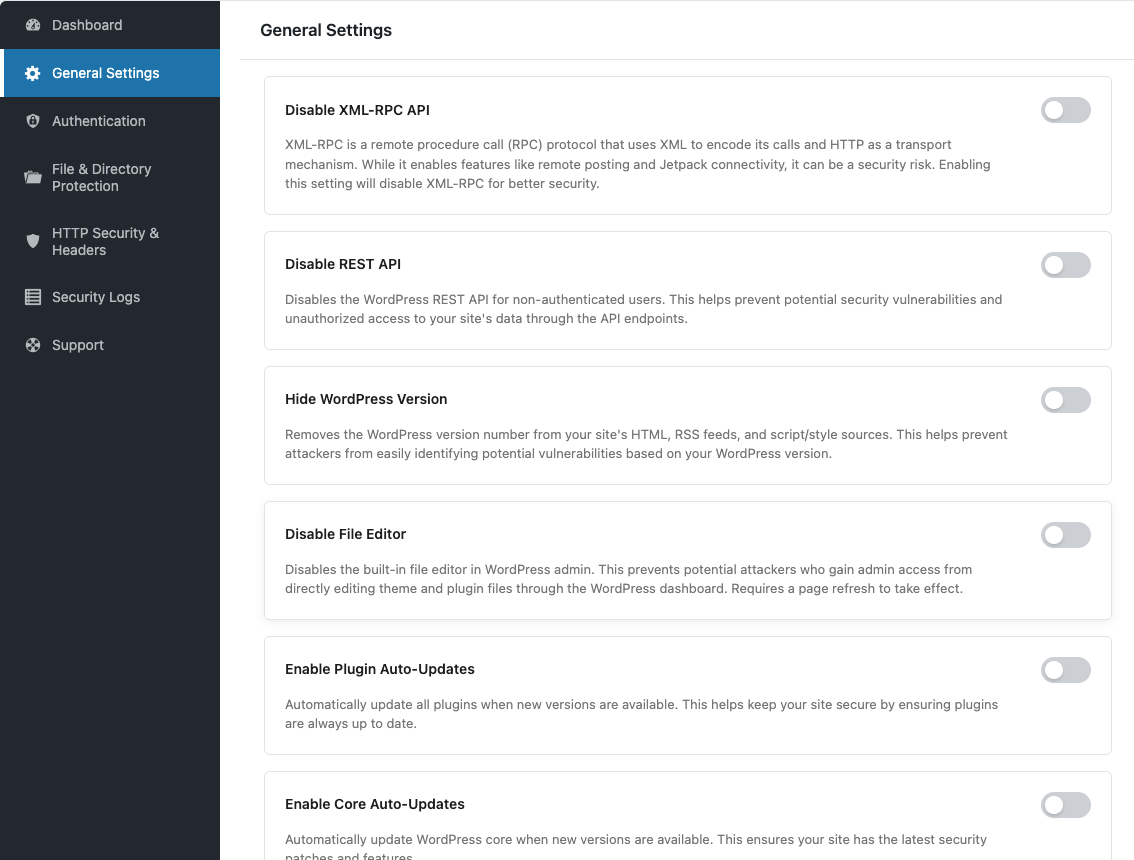The height and width of the screenshot is (860, 1134).
Task: Click the Authentication shield lock icon
Action: [x=33, y=121]
